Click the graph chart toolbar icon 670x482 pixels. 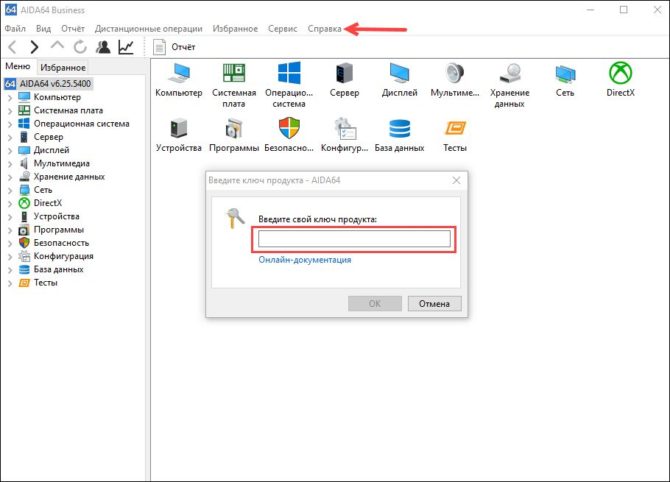point(126,47)
